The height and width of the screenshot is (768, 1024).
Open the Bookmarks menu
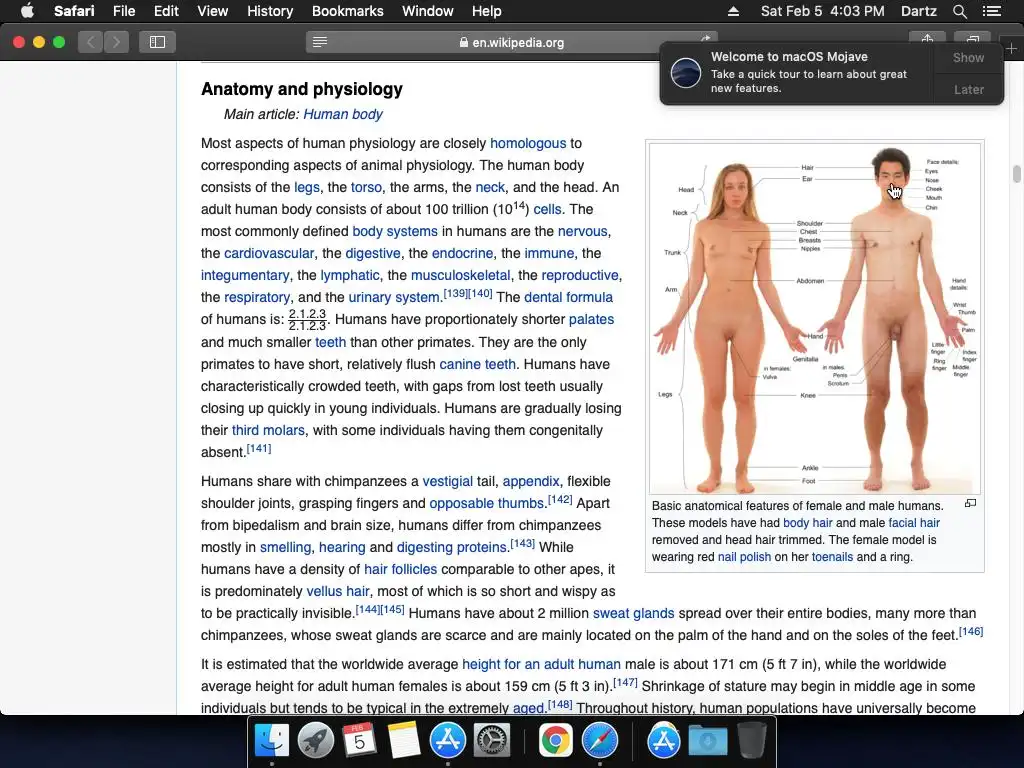[x=347, y=11]
